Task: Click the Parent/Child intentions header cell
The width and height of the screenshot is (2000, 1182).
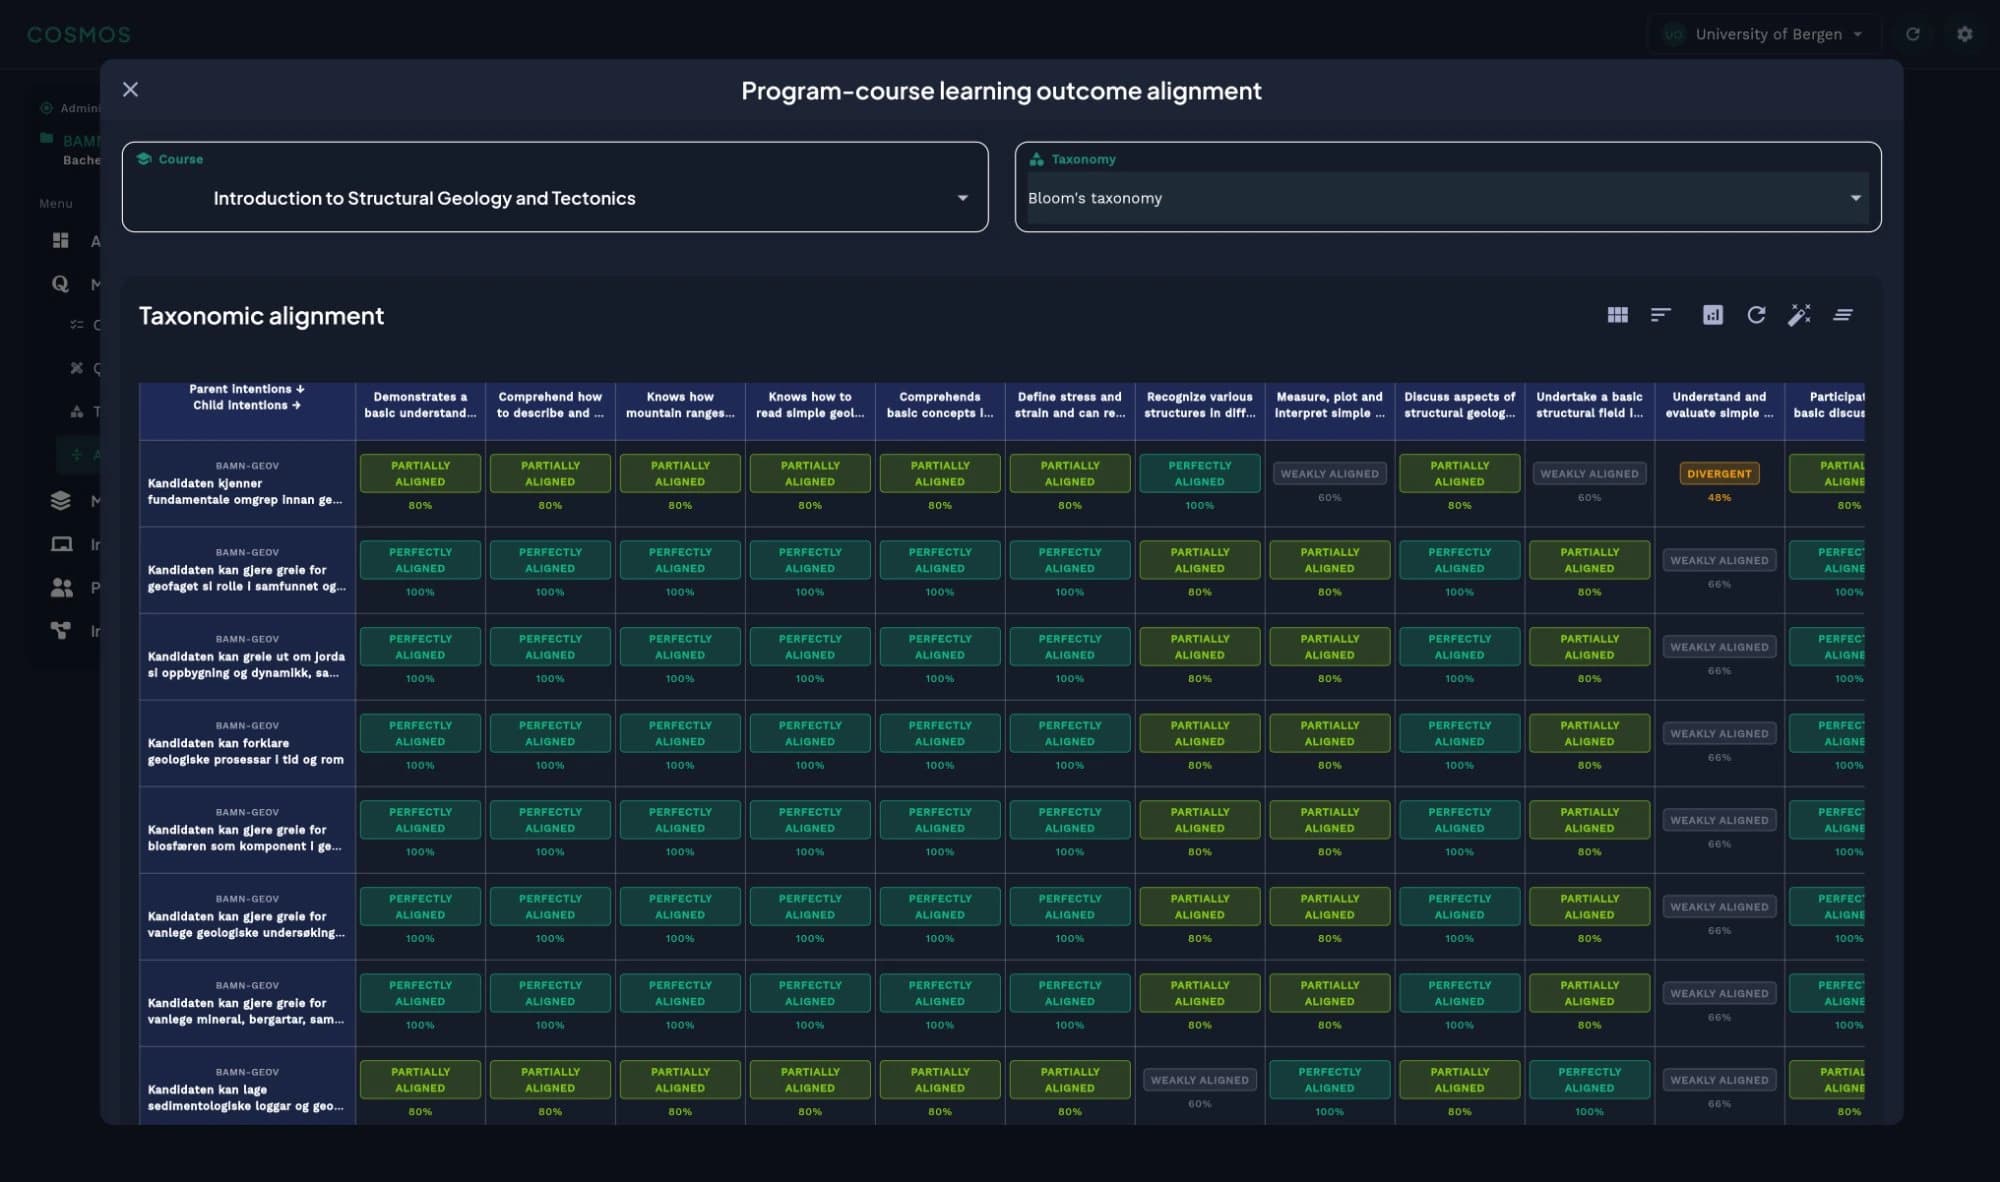Action: point(246,398)
